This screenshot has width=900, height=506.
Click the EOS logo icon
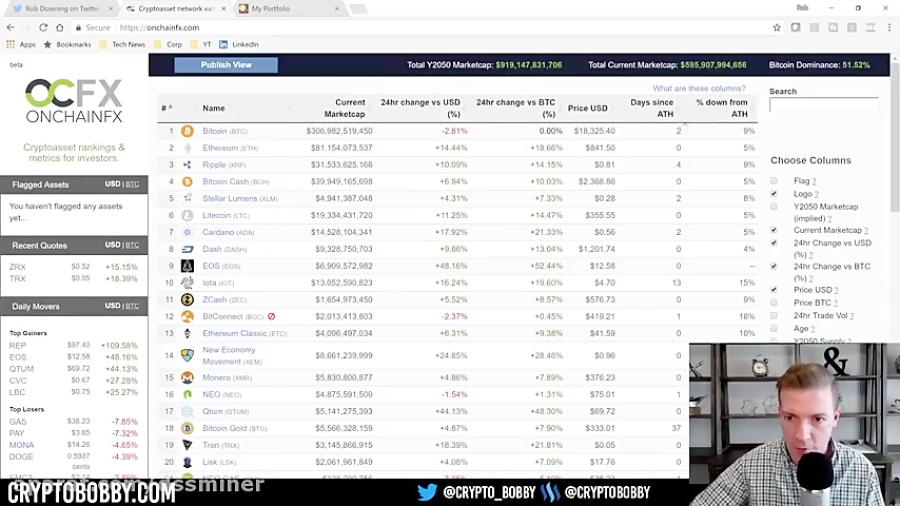click(187, 266)
